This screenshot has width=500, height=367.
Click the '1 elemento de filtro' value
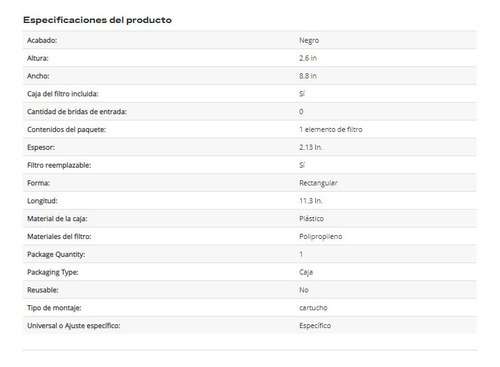point(331,130)
